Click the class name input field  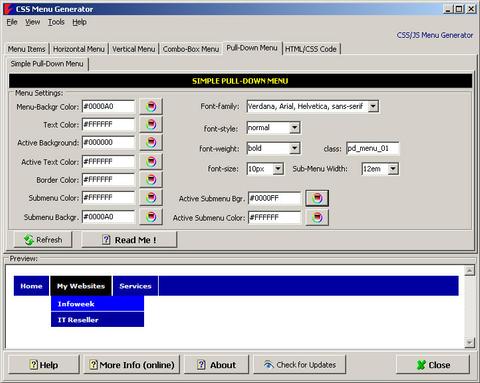click(x=373, y=148)
